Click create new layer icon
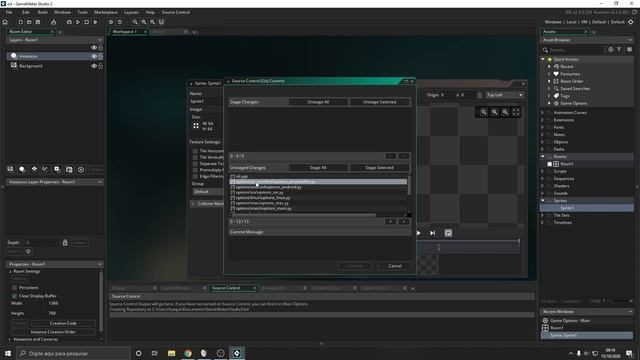This screenshot has width=640, height=360. [x=10, y=169]
